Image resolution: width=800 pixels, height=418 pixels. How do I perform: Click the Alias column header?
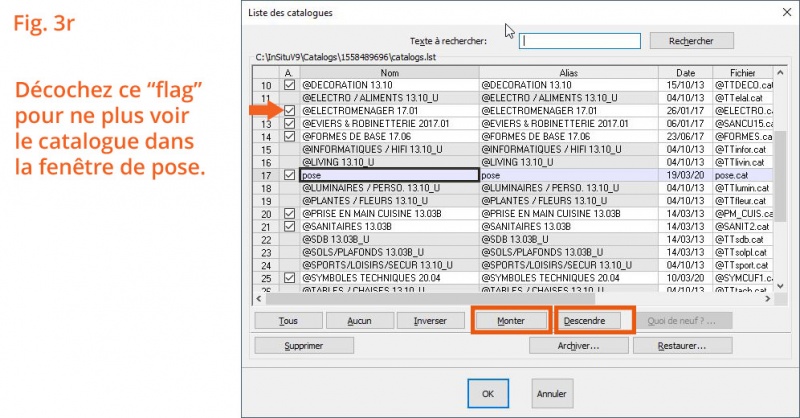tap(568, 73)
